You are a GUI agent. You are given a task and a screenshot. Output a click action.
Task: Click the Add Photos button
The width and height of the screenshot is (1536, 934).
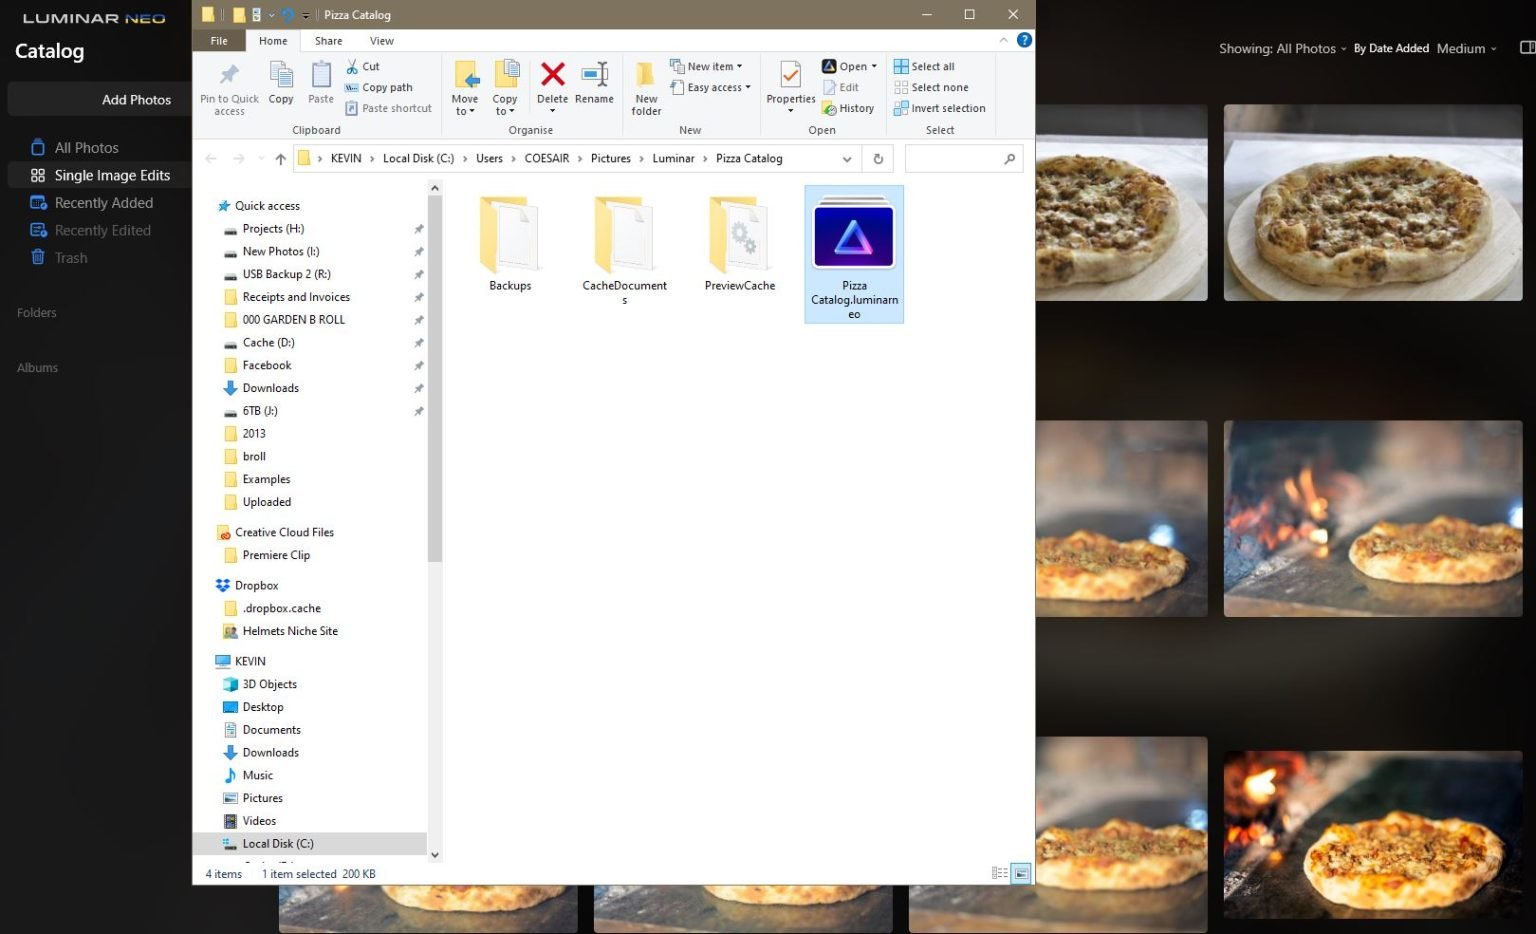tap(136, 99)
